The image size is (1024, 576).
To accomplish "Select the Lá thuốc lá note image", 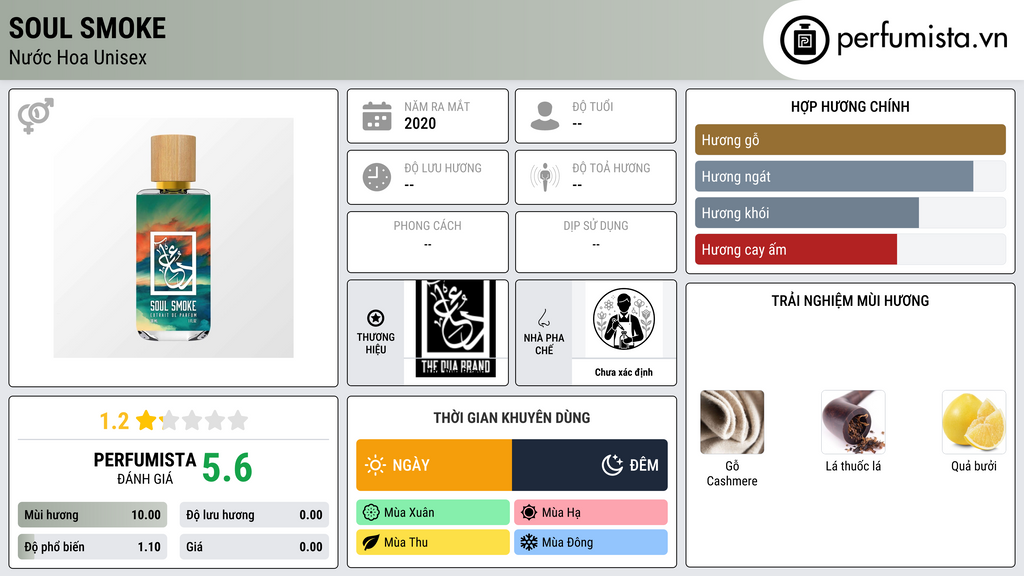I will pos(853,422).
